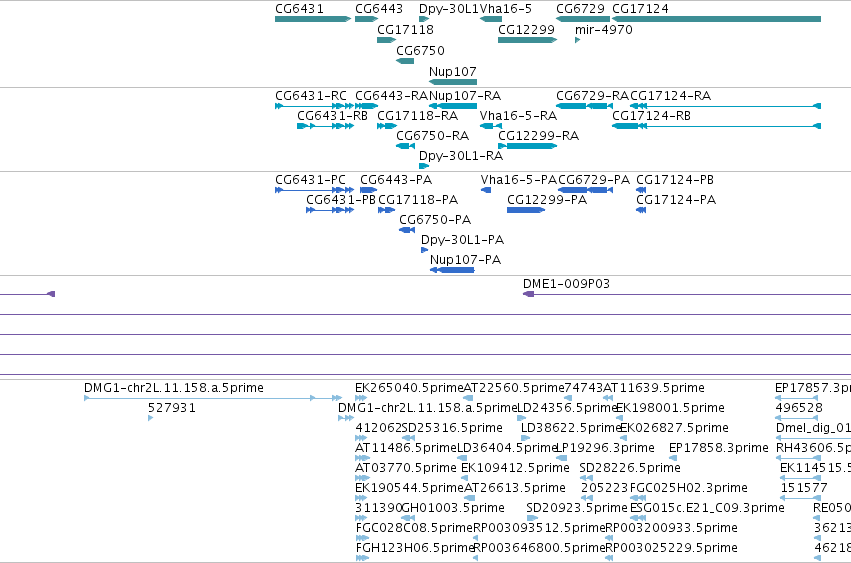Click transcript CG12299-RA bar
Image resolution: width=851 pixels, height=563 pixels.
pyautogui.click(x=528, y=146)
